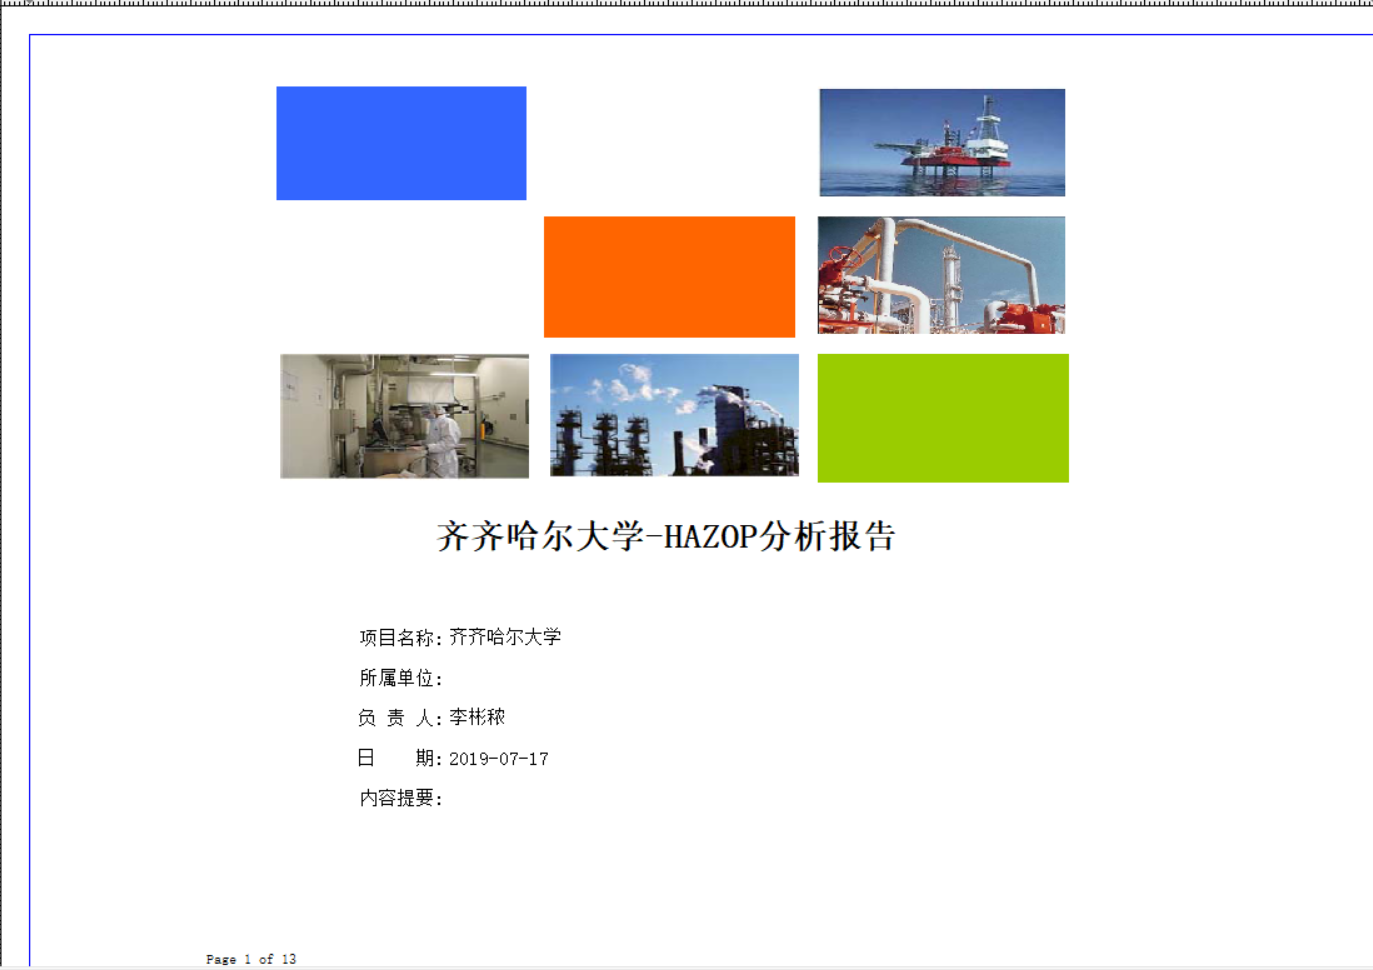Viewport: 1373px width, 970px height.
Task: Click the 日期 label
Action: [x=400, y=758]
